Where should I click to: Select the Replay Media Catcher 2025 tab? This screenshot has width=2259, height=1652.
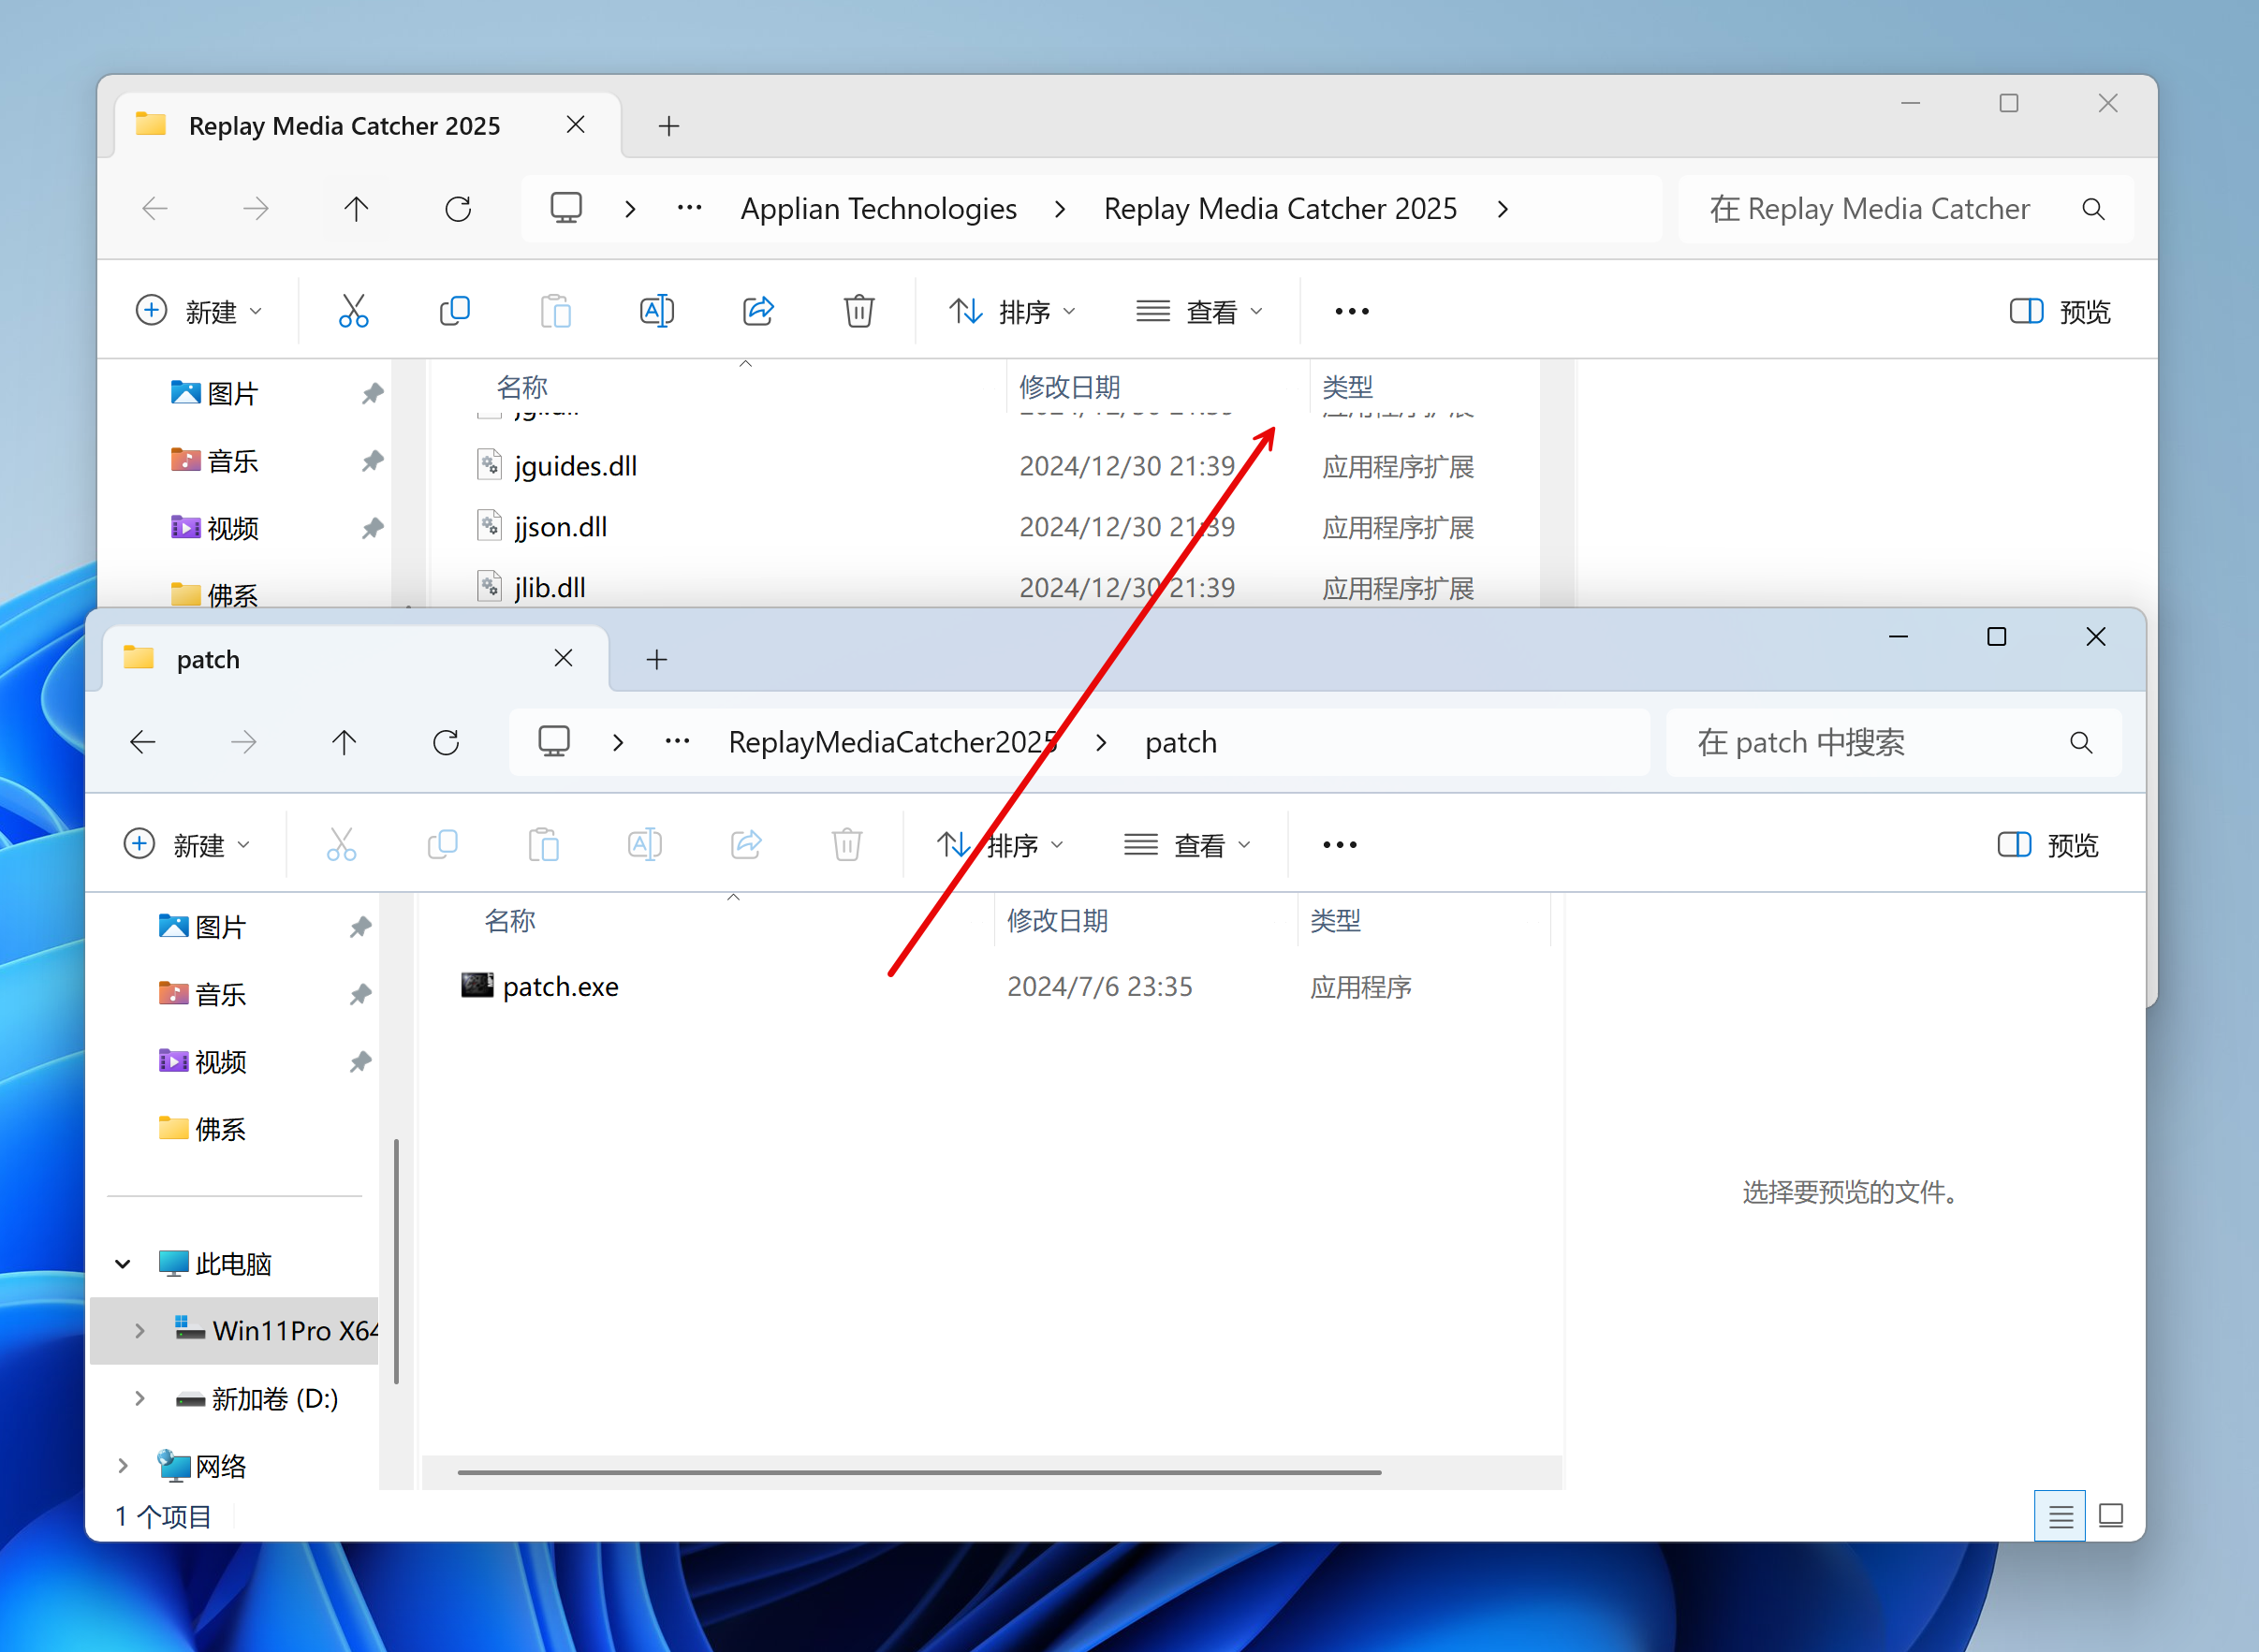344,126
